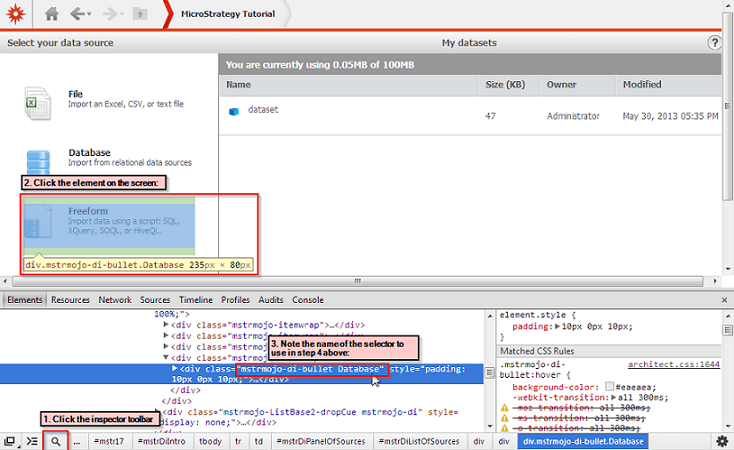Screen dimensions: 734x450
Task: Click the page vertical scrollbar thumb
Action: pos(728,105)
